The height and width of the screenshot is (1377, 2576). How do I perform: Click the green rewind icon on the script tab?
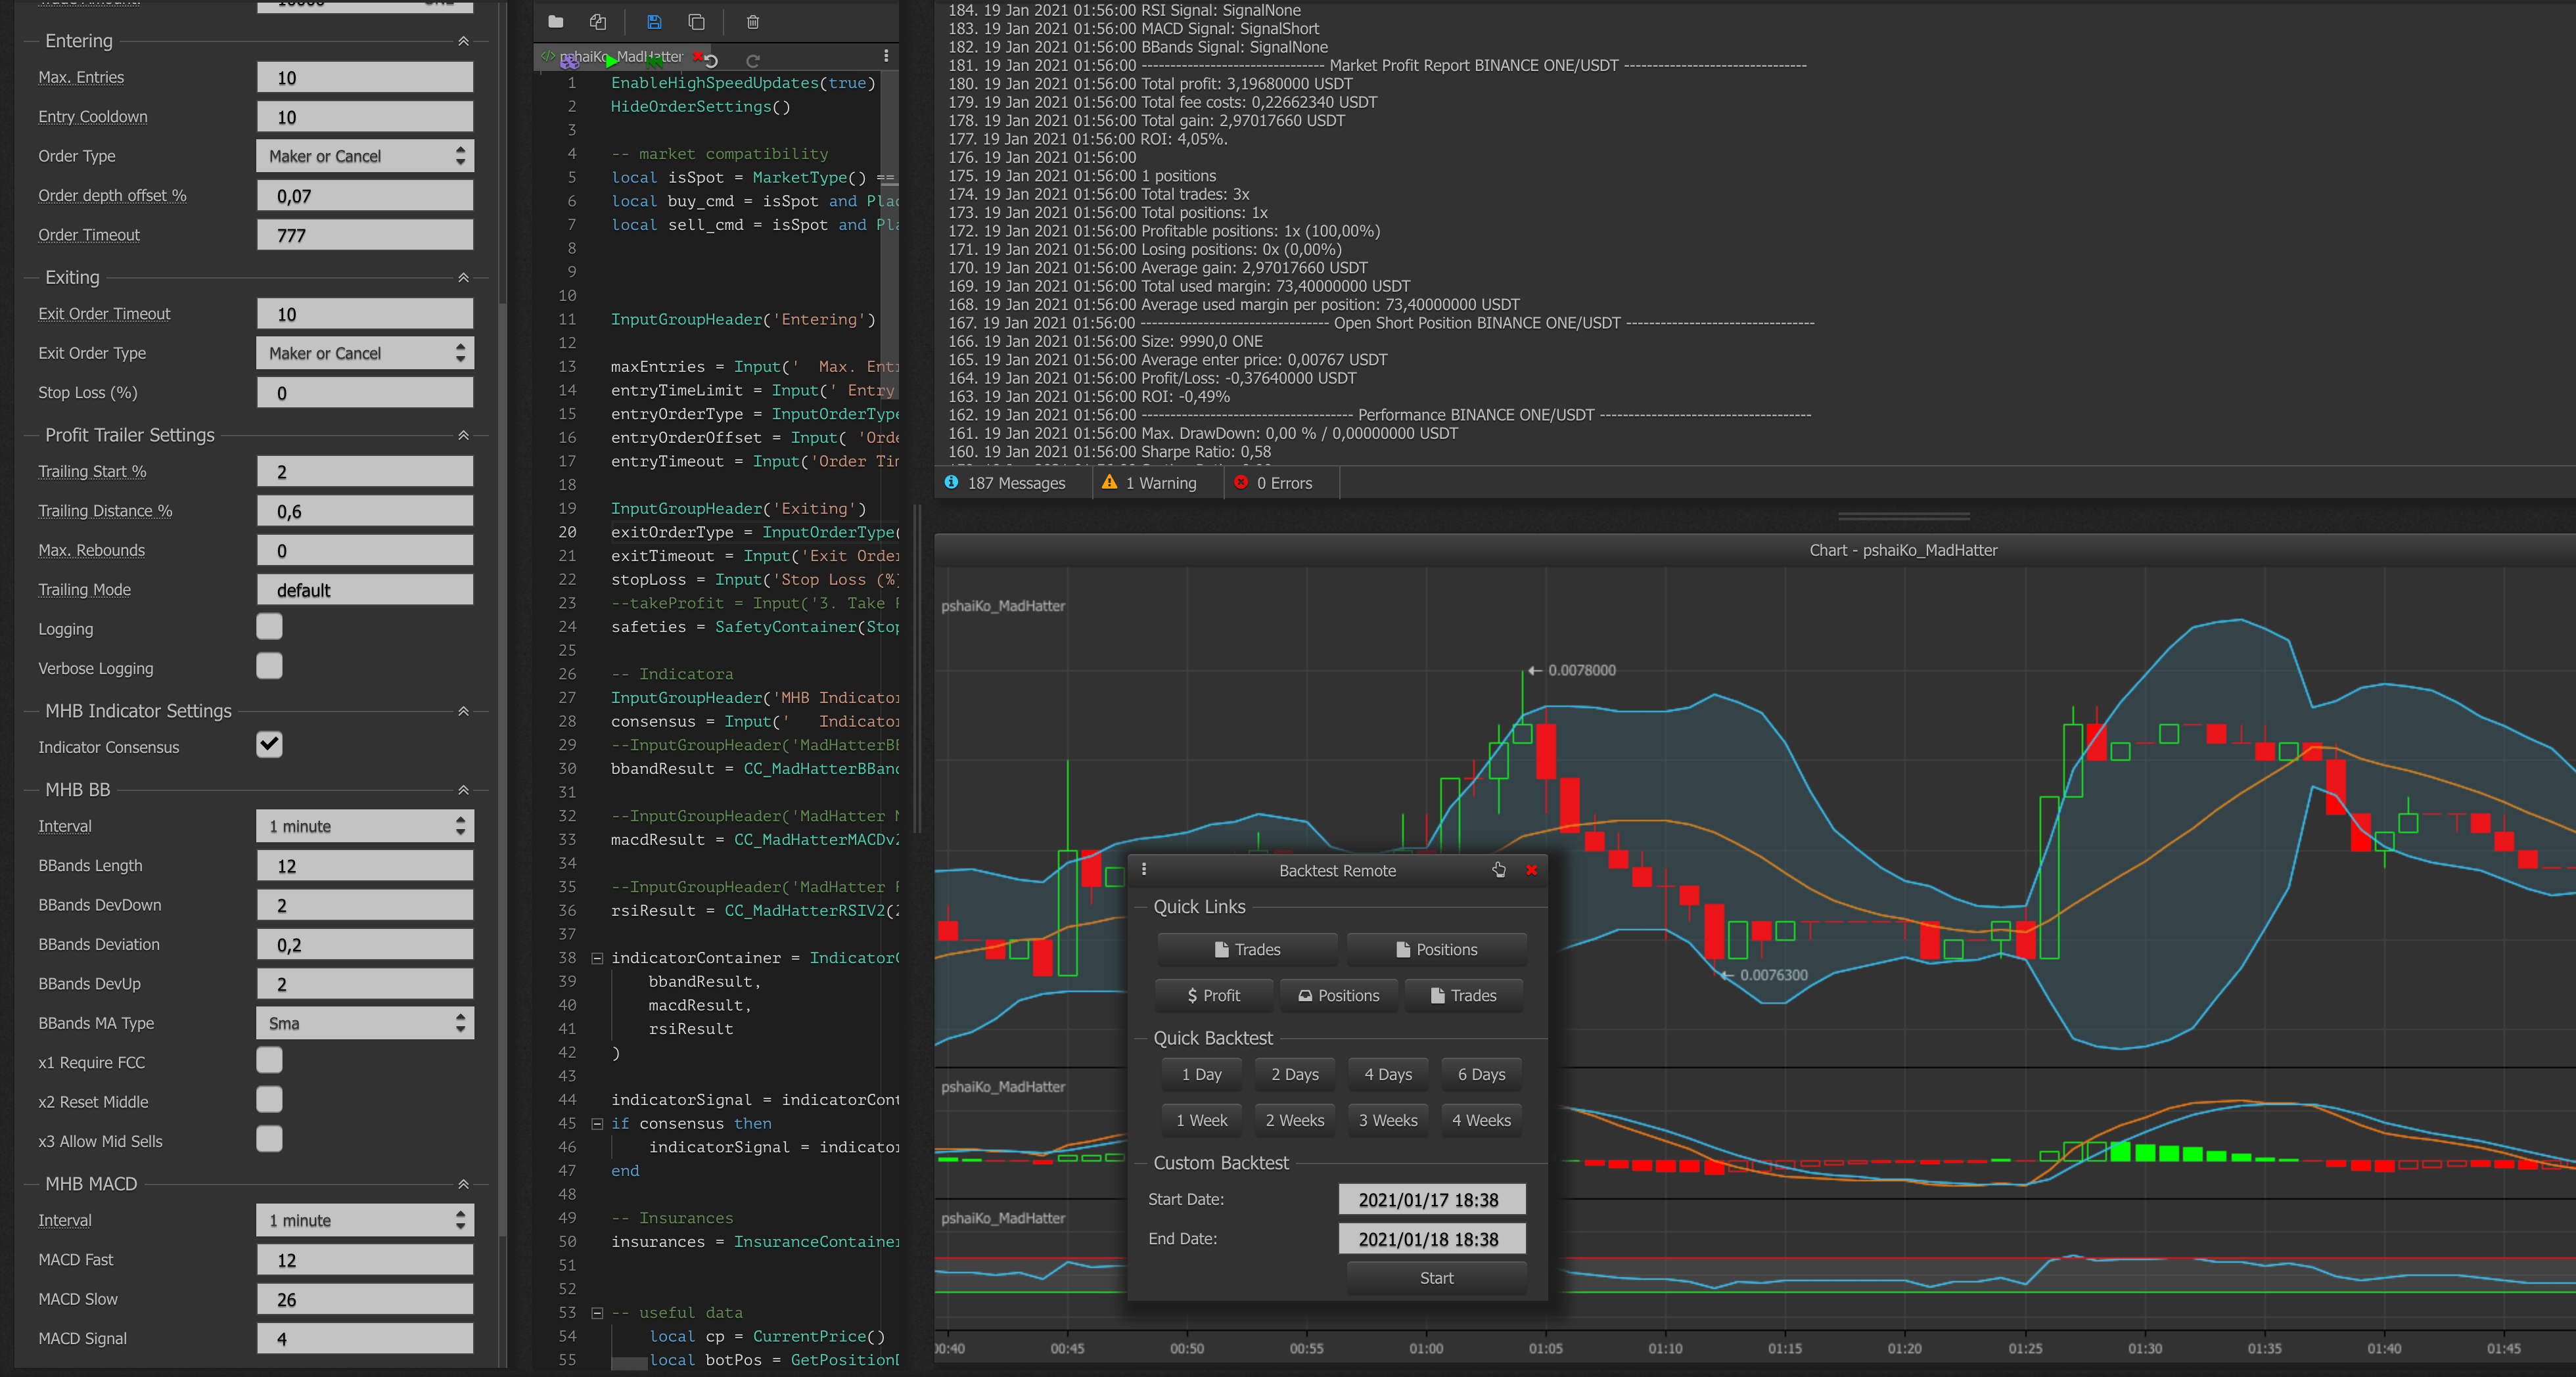654,61
